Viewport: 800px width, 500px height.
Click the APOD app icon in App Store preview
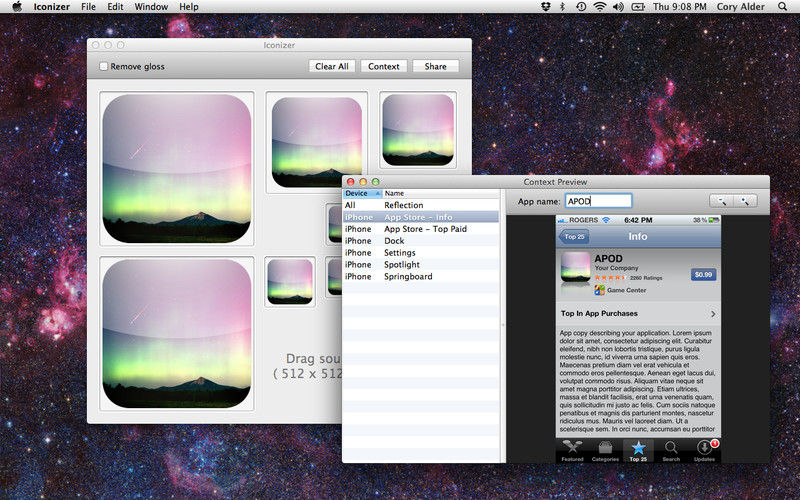(x=576, y=267)
